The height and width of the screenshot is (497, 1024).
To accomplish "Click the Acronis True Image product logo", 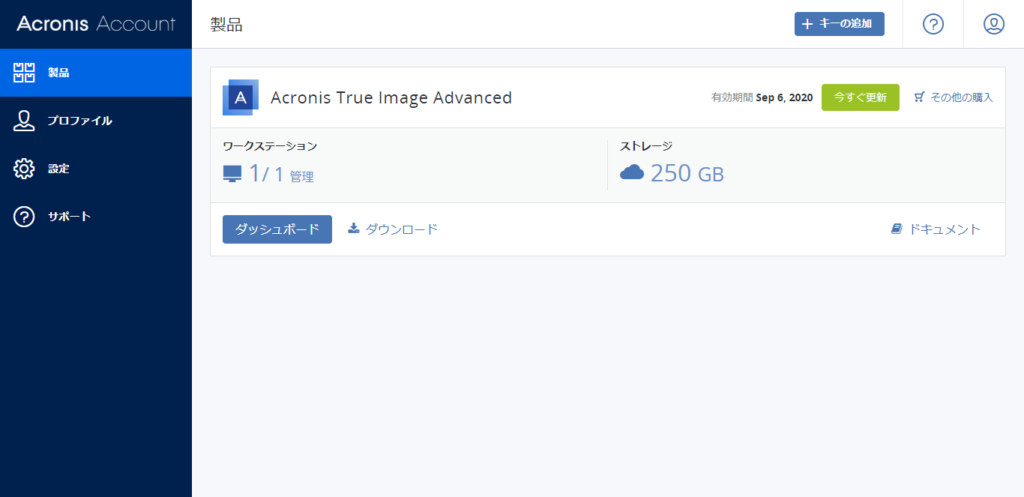I will [240, 97].
